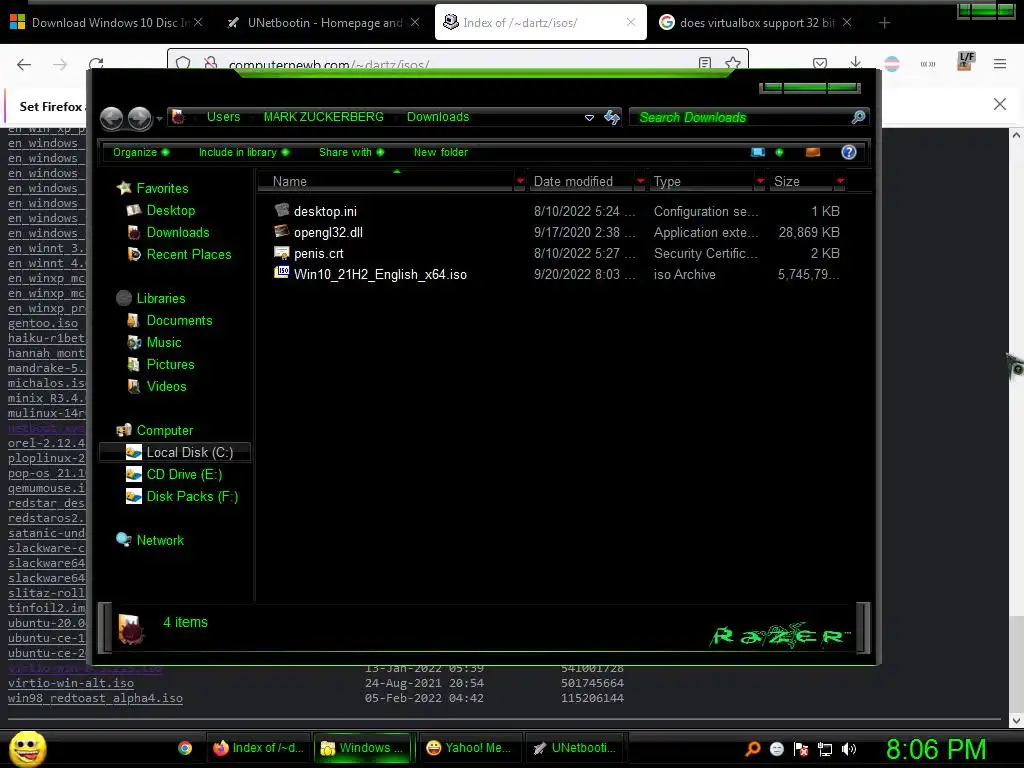Click the certificate file icon
Viewport: 1024px width, 768px height.
[x=281, y=253]
